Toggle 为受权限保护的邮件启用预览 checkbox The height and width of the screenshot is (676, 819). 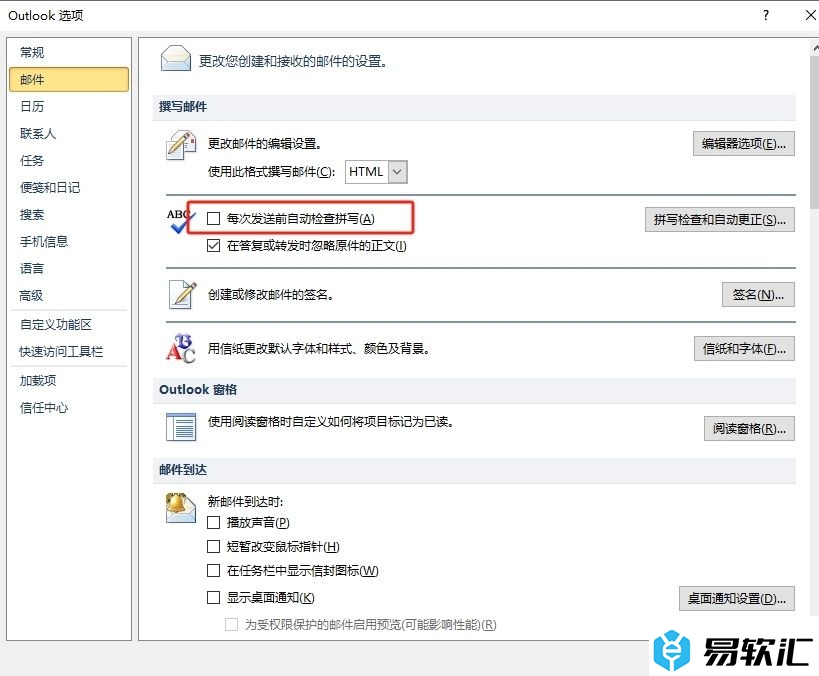pos(231,624)
